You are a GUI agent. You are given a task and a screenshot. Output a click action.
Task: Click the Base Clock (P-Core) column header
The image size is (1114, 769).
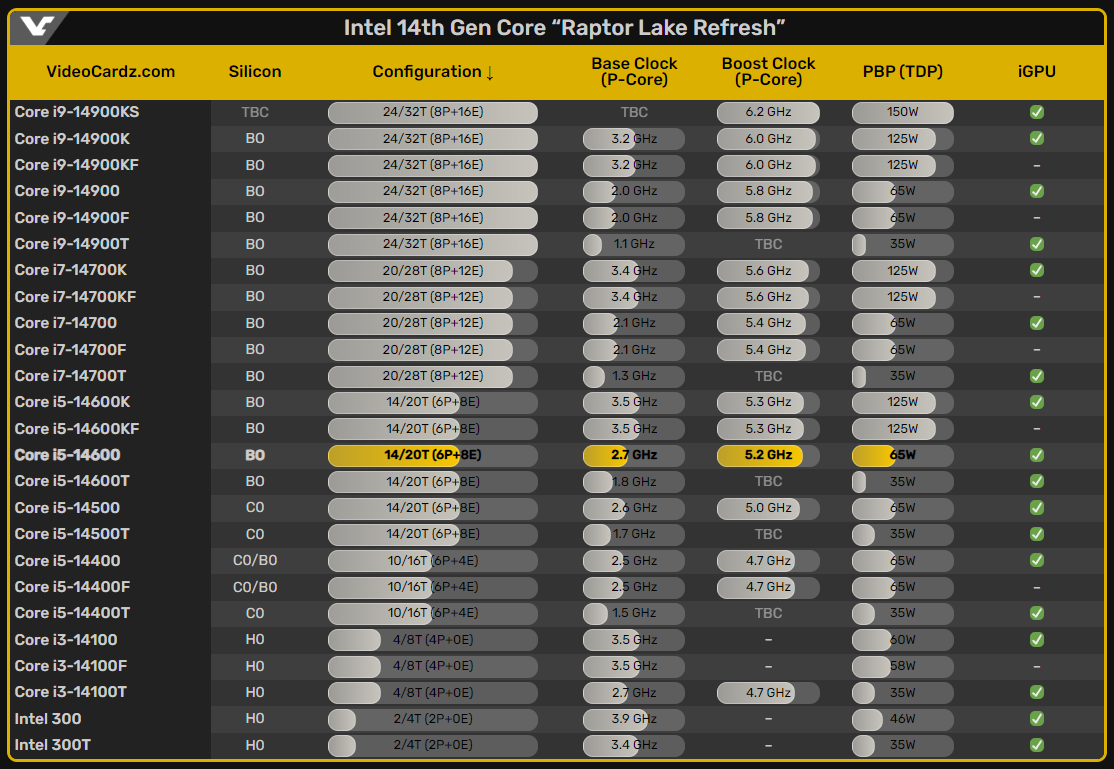(634, 72)
